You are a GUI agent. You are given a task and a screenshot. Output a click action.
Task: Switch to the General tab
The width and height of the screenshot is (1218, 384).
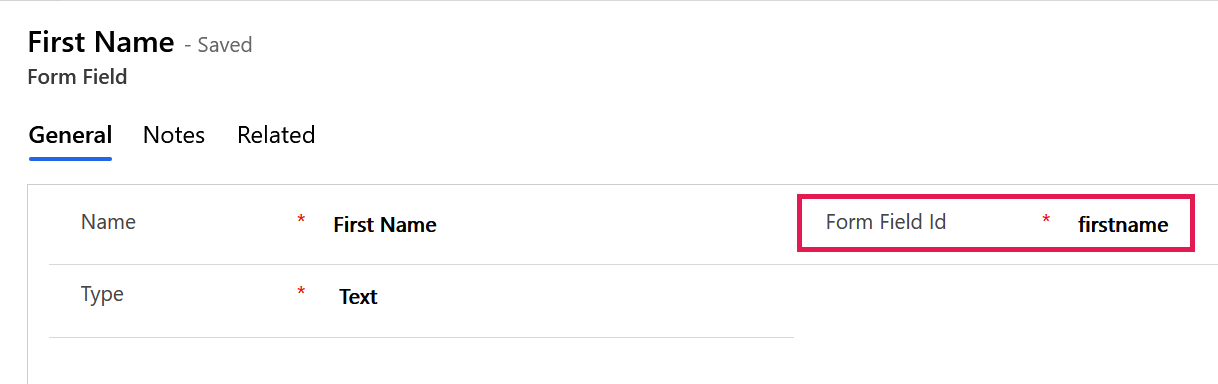pos(70,135)
